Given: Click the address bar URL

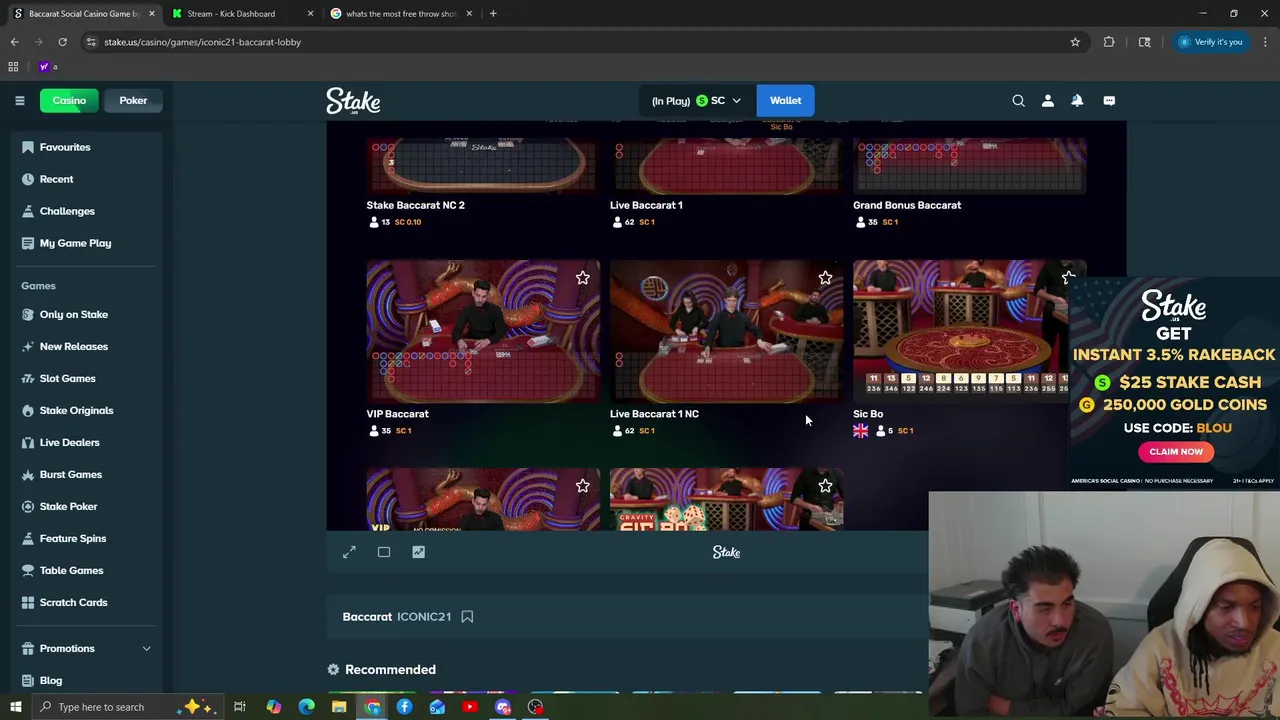Looking at the screenshot, I should coord(202,42).
